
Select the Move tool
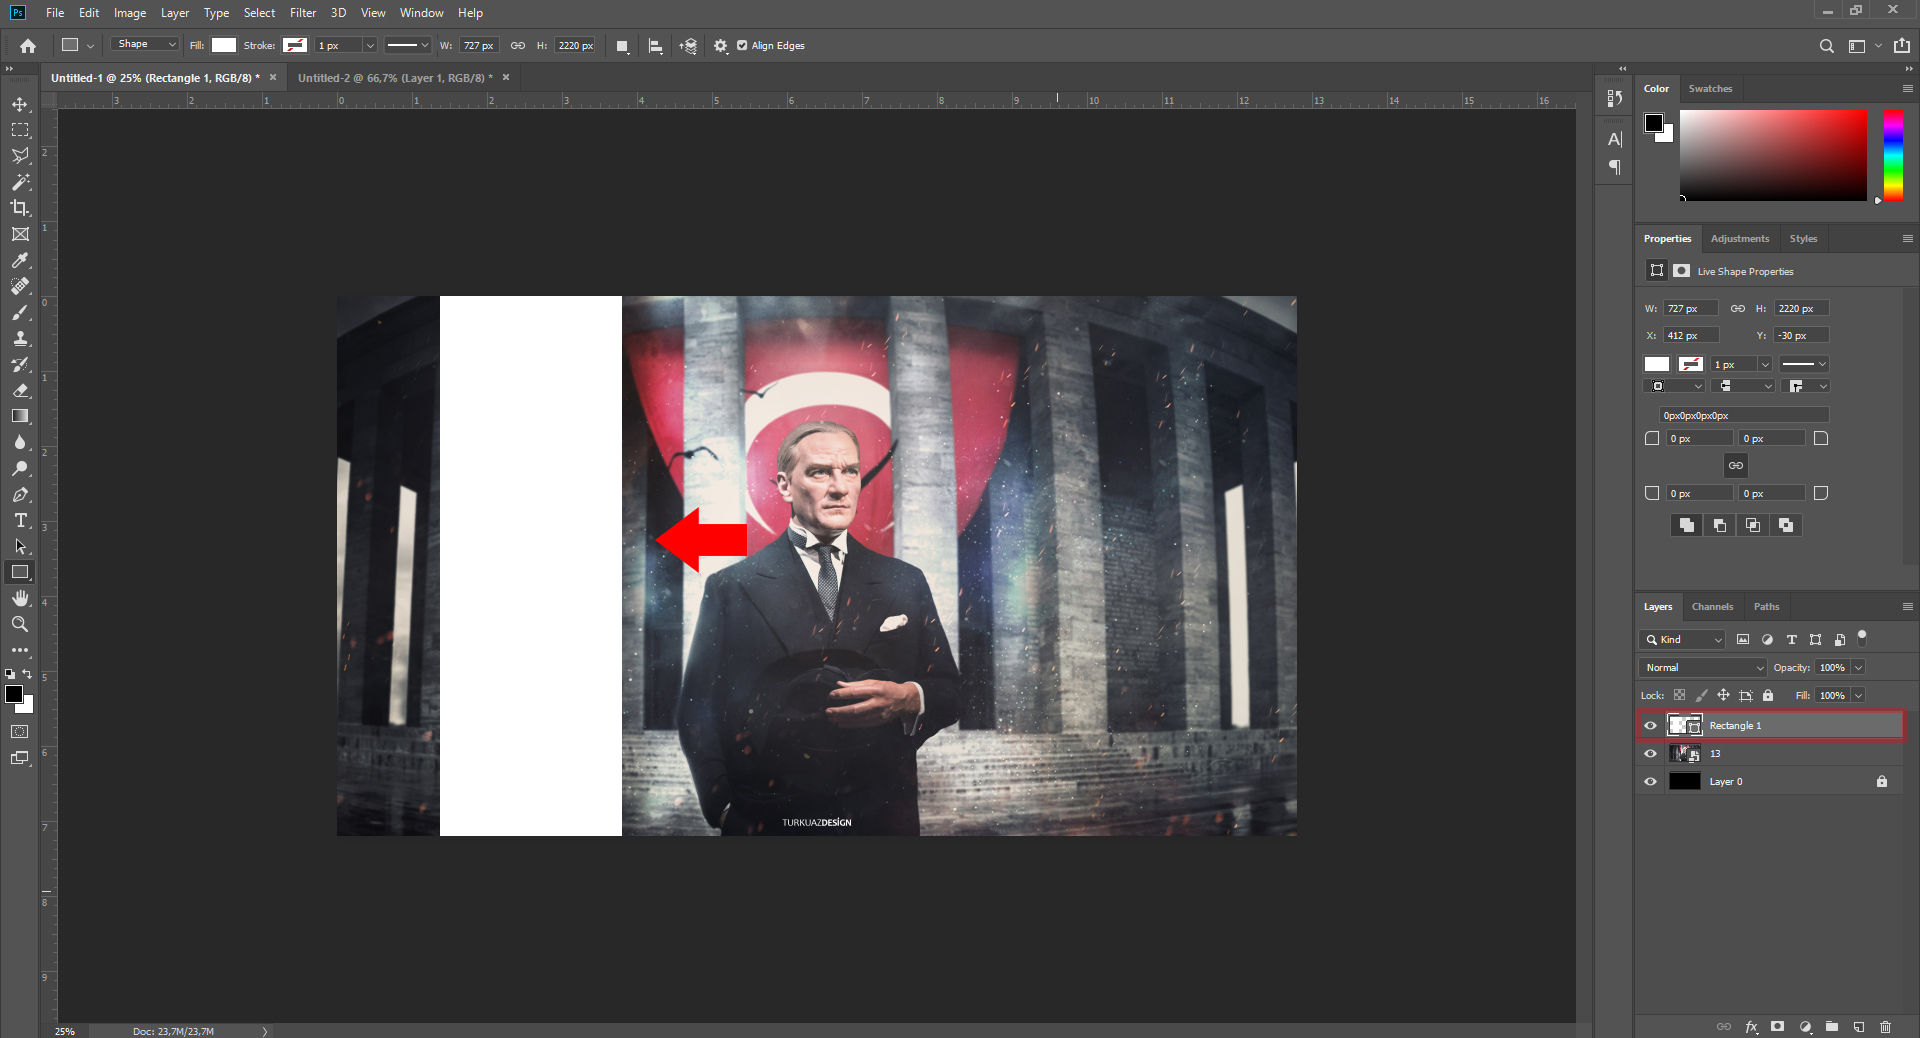pos(20,105)
